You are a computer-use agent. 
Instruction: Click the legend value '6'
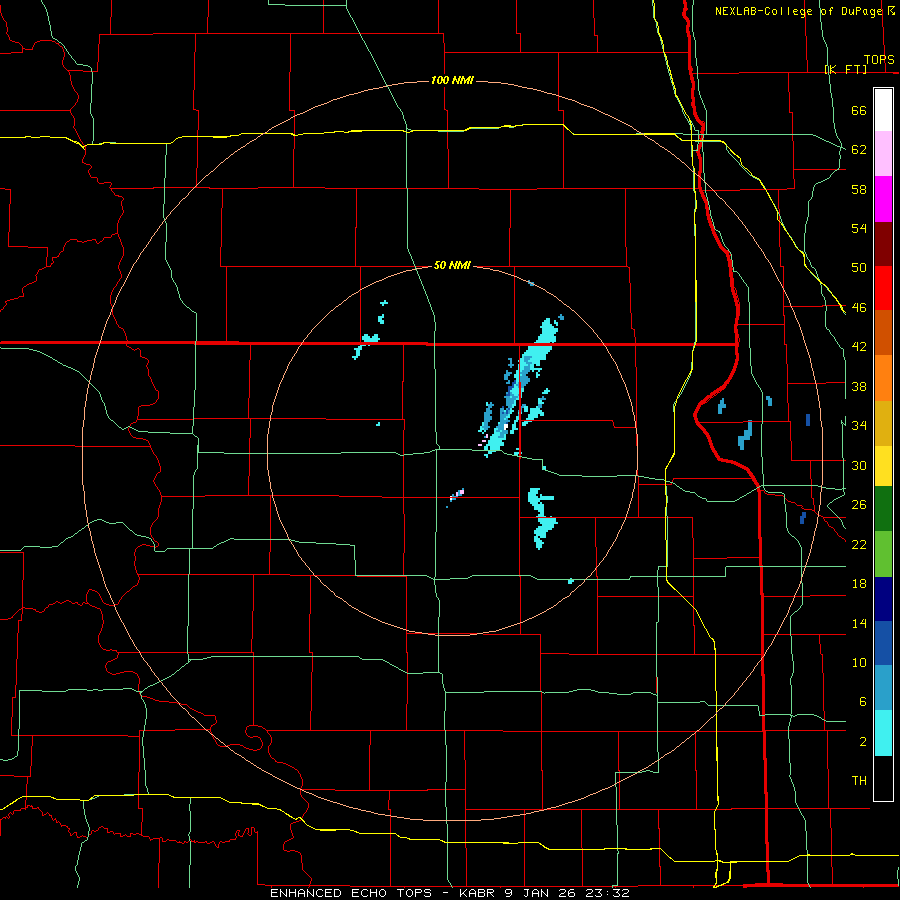click(x=862, y=701)
